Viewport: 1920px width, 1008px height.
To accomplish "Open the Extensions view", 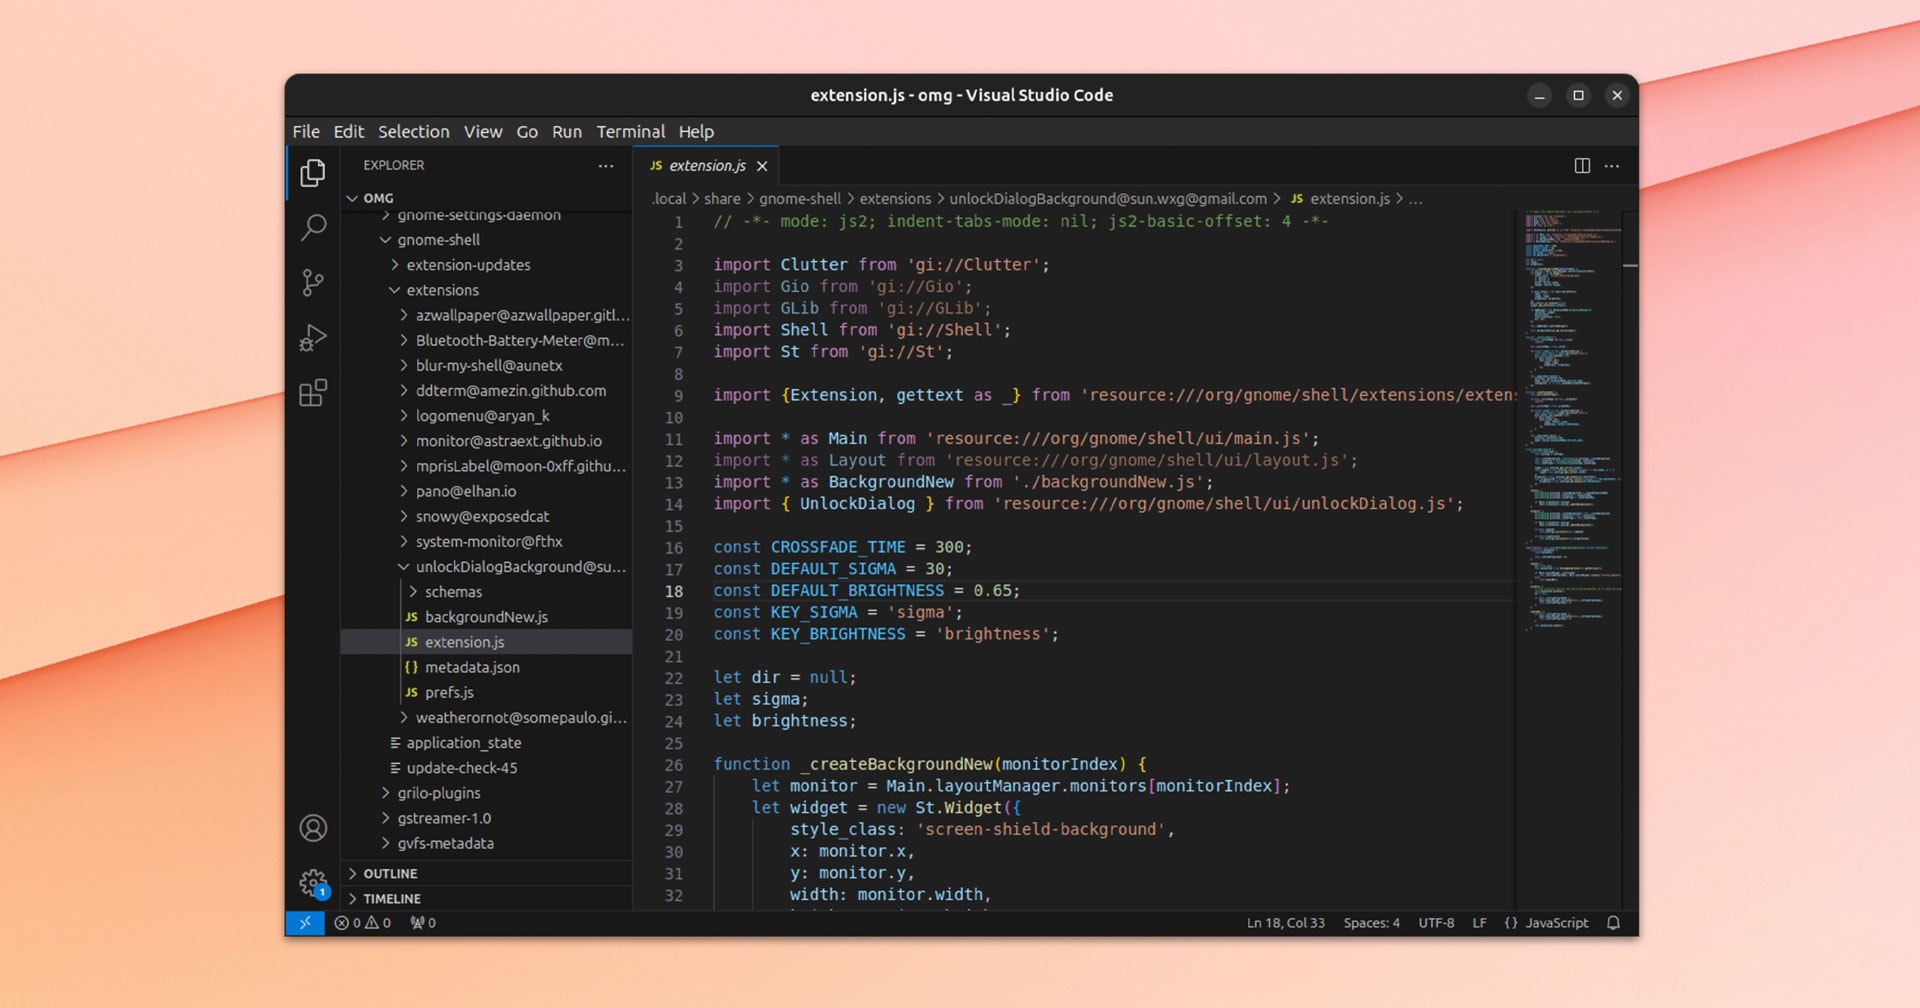I will point(313,393).
